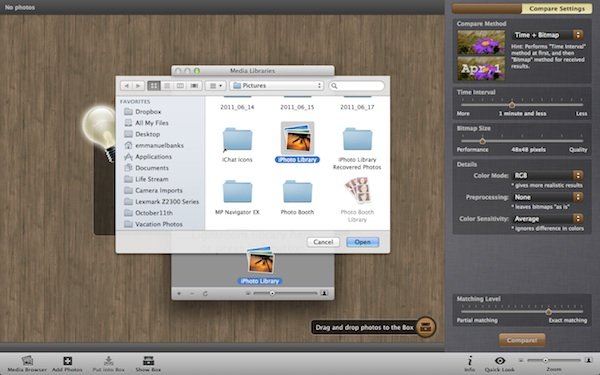Click the large zoom icon in bottom toolbar
The image size is (600, 375).
(x=589, y=360)
